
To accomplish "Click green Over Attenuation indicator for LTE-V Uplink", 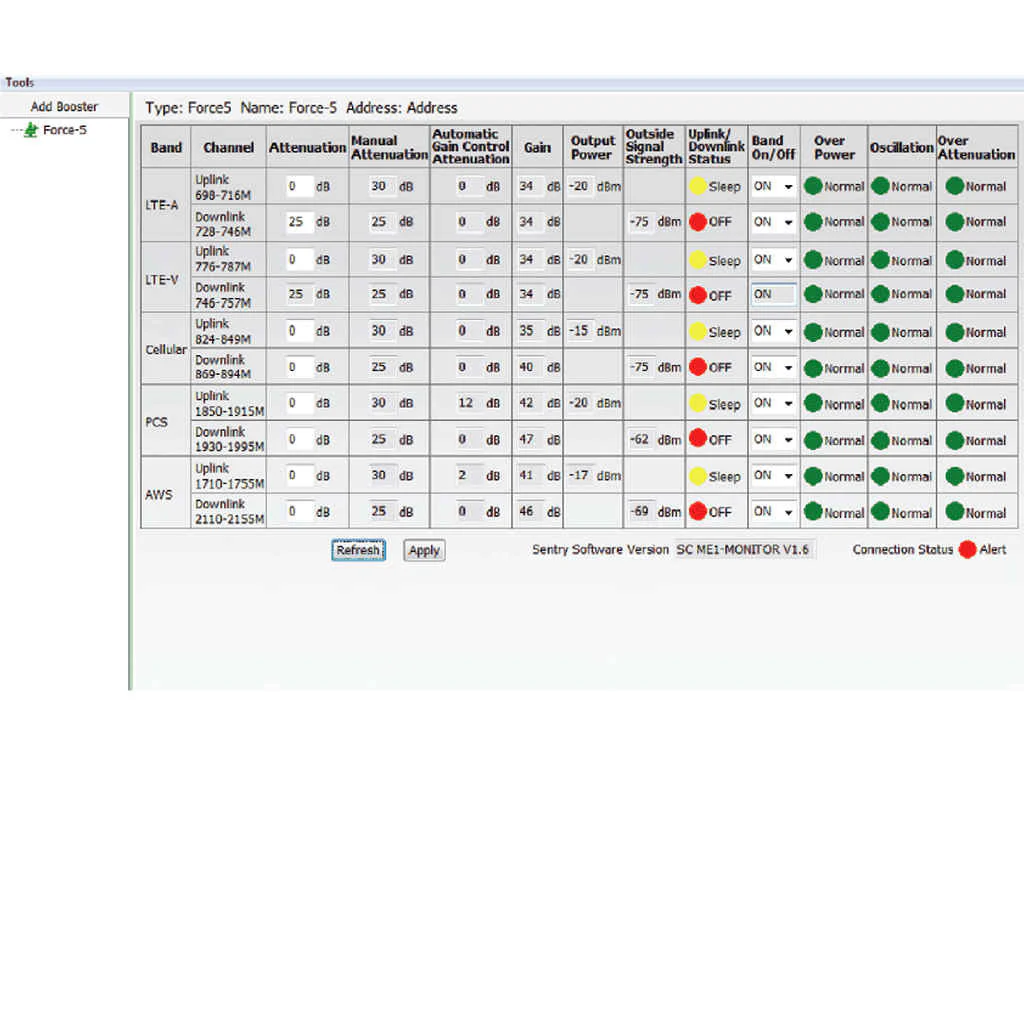I will click(x=955, y=260).
